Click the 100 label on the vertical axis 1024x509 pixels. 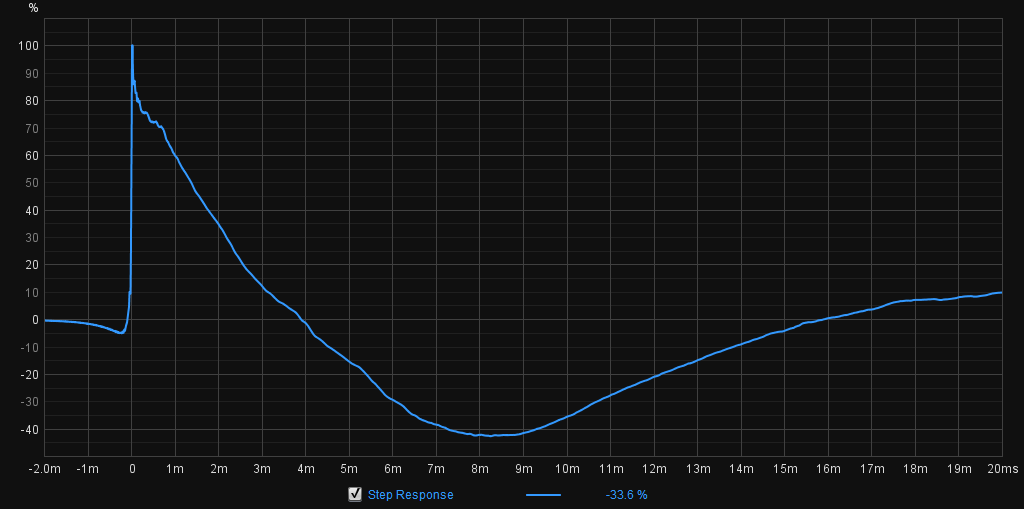click(29, 46)
